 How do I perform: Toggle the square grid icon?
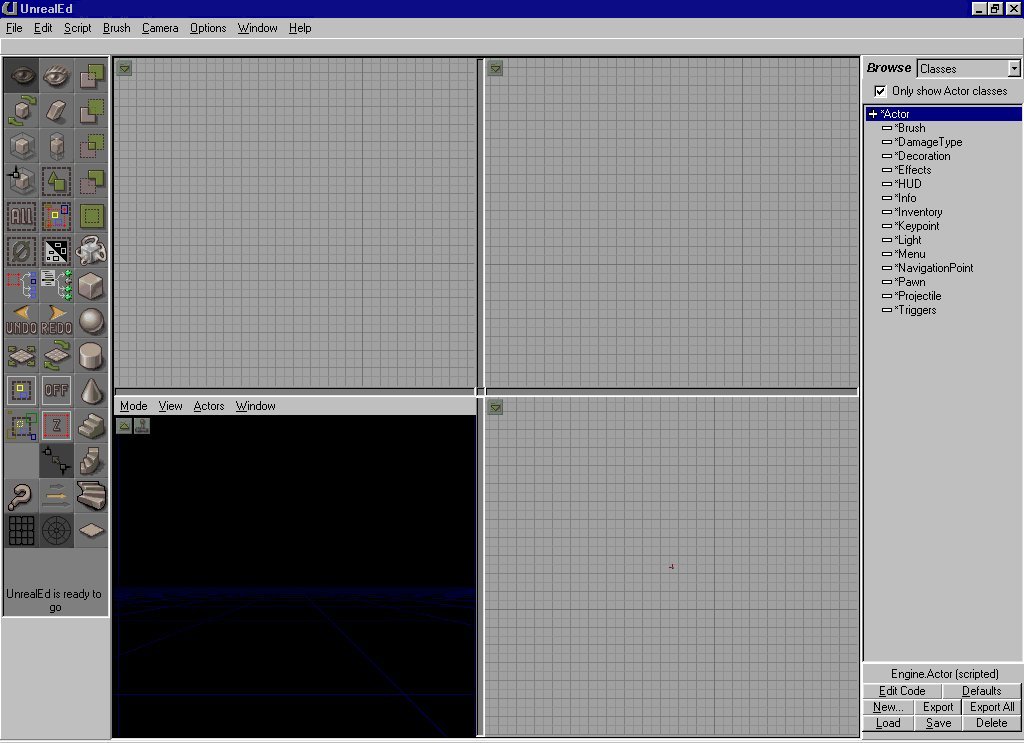click(x=22, y=531)
